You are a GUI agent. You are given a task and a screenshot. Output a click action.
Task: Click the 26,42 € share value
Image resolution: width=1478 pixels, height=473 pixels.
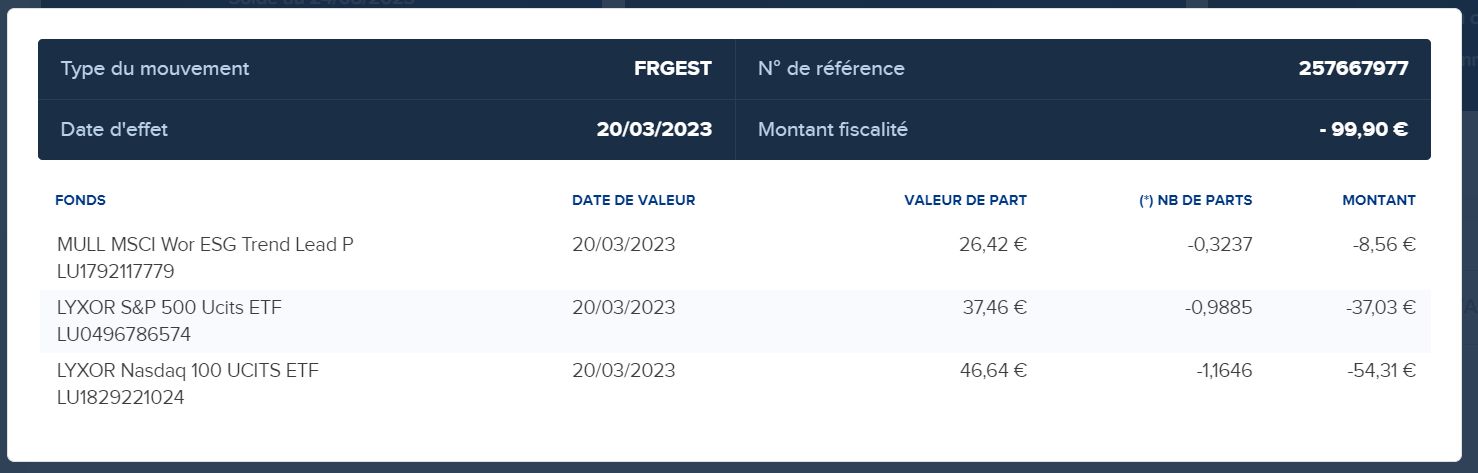click(x=994, y=245)
